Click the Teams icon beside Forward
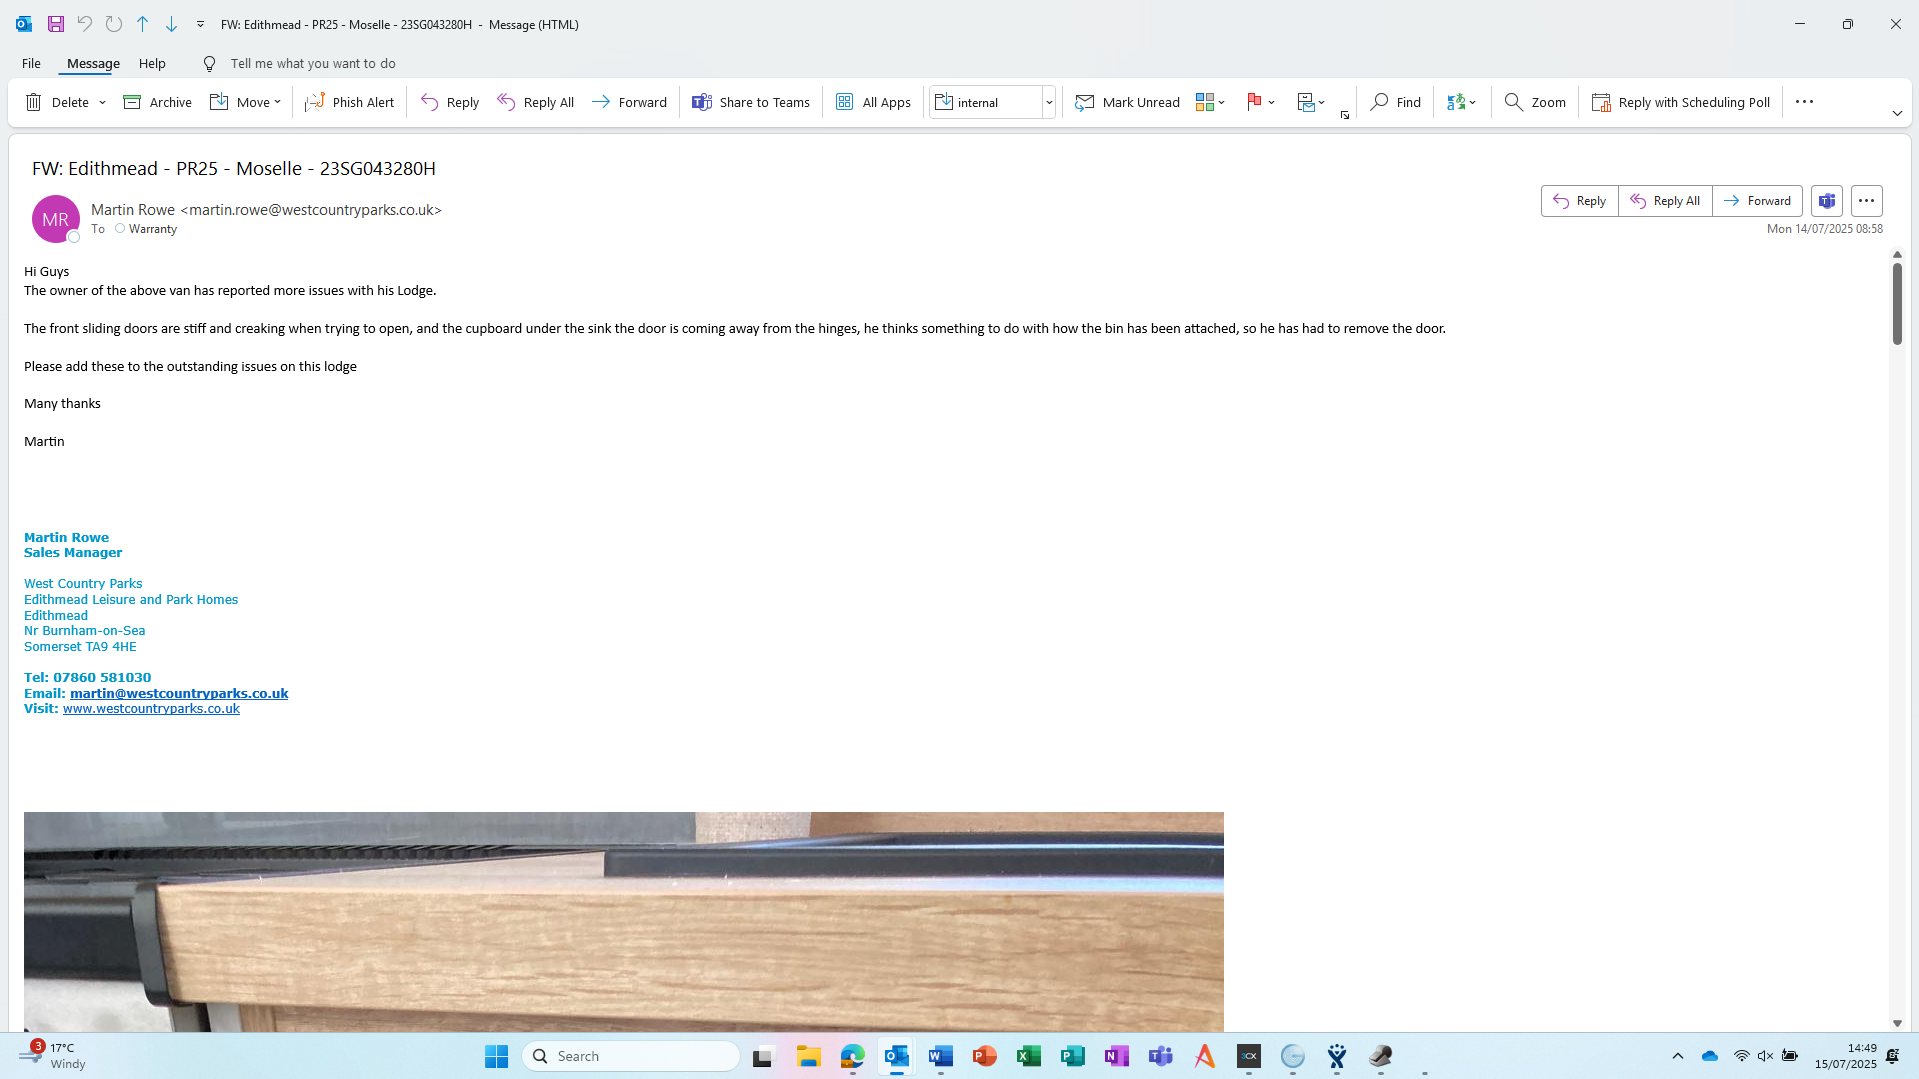Viewport: 1919px width, 1079px height. pos(1826,201)
